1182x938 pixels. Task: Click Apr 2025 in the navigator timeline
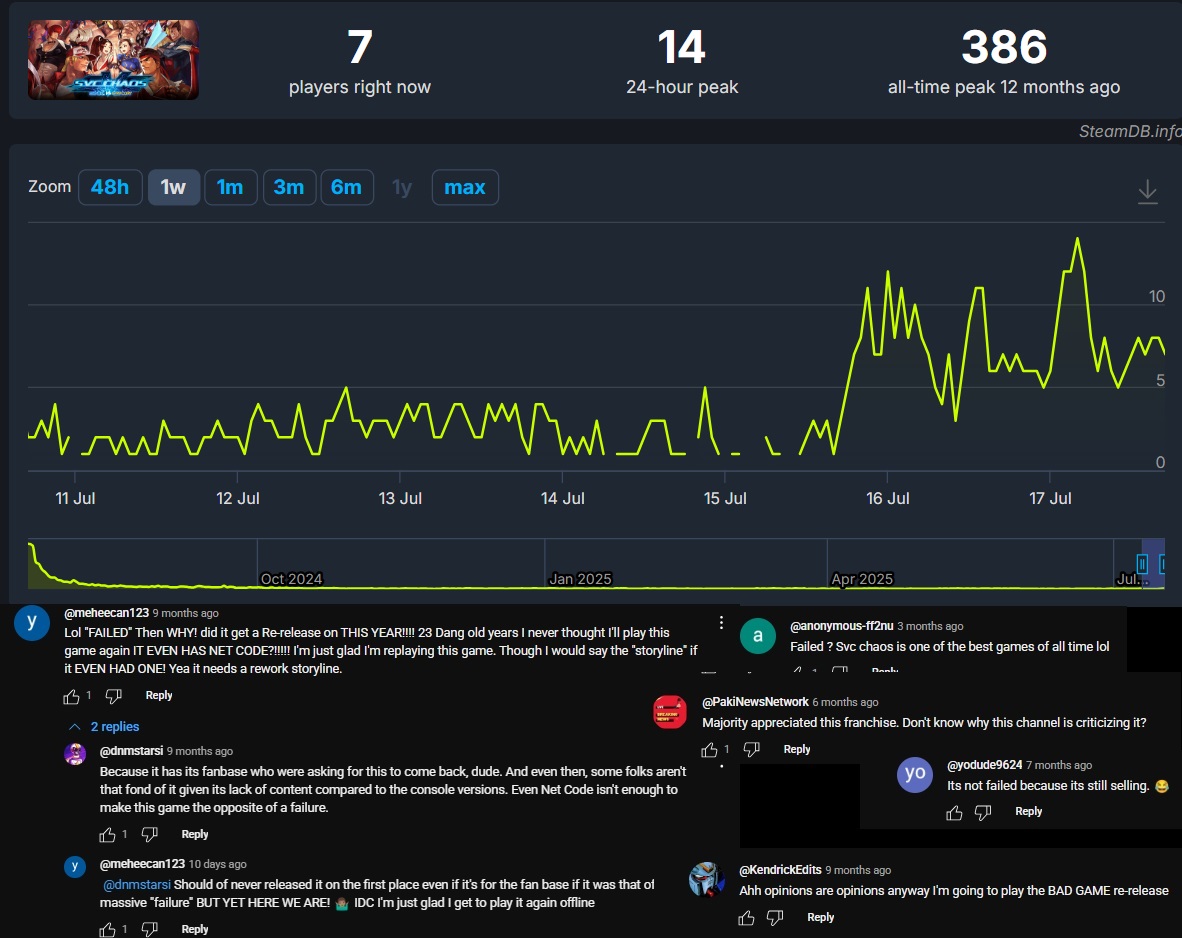tap(862, 578)
